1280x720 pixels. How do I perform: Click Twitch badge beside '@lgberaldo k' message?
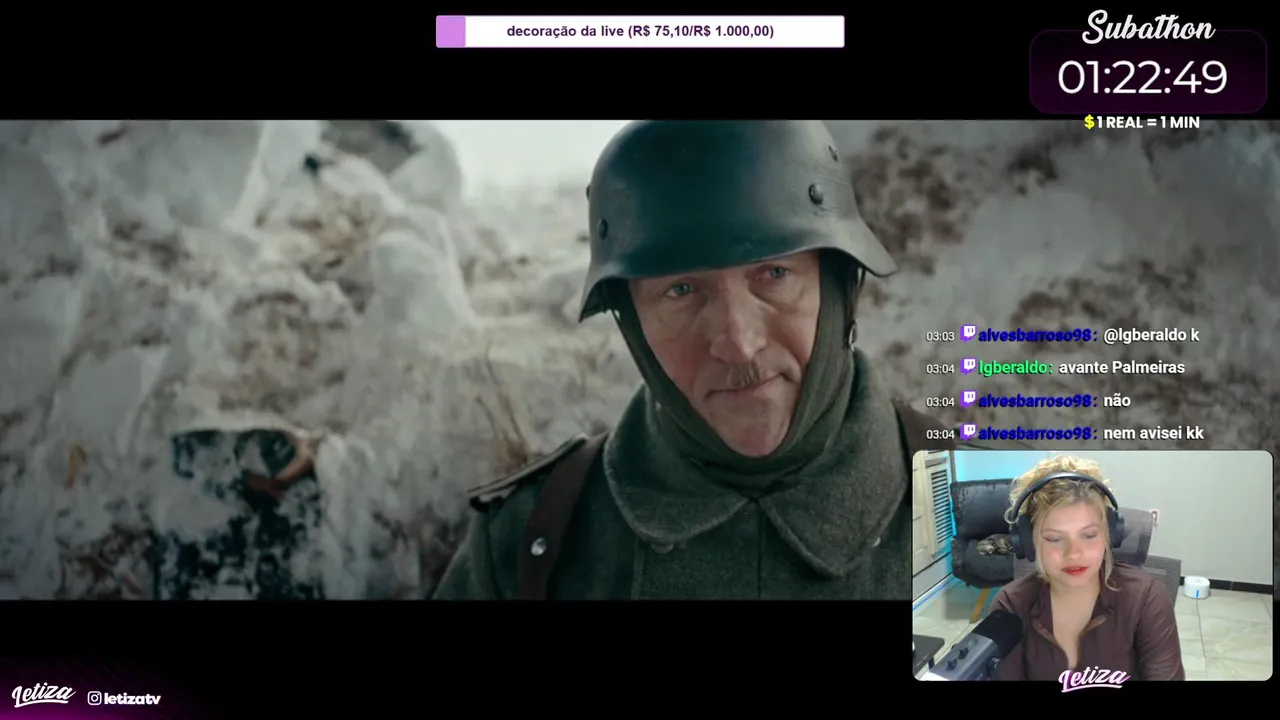968,334
